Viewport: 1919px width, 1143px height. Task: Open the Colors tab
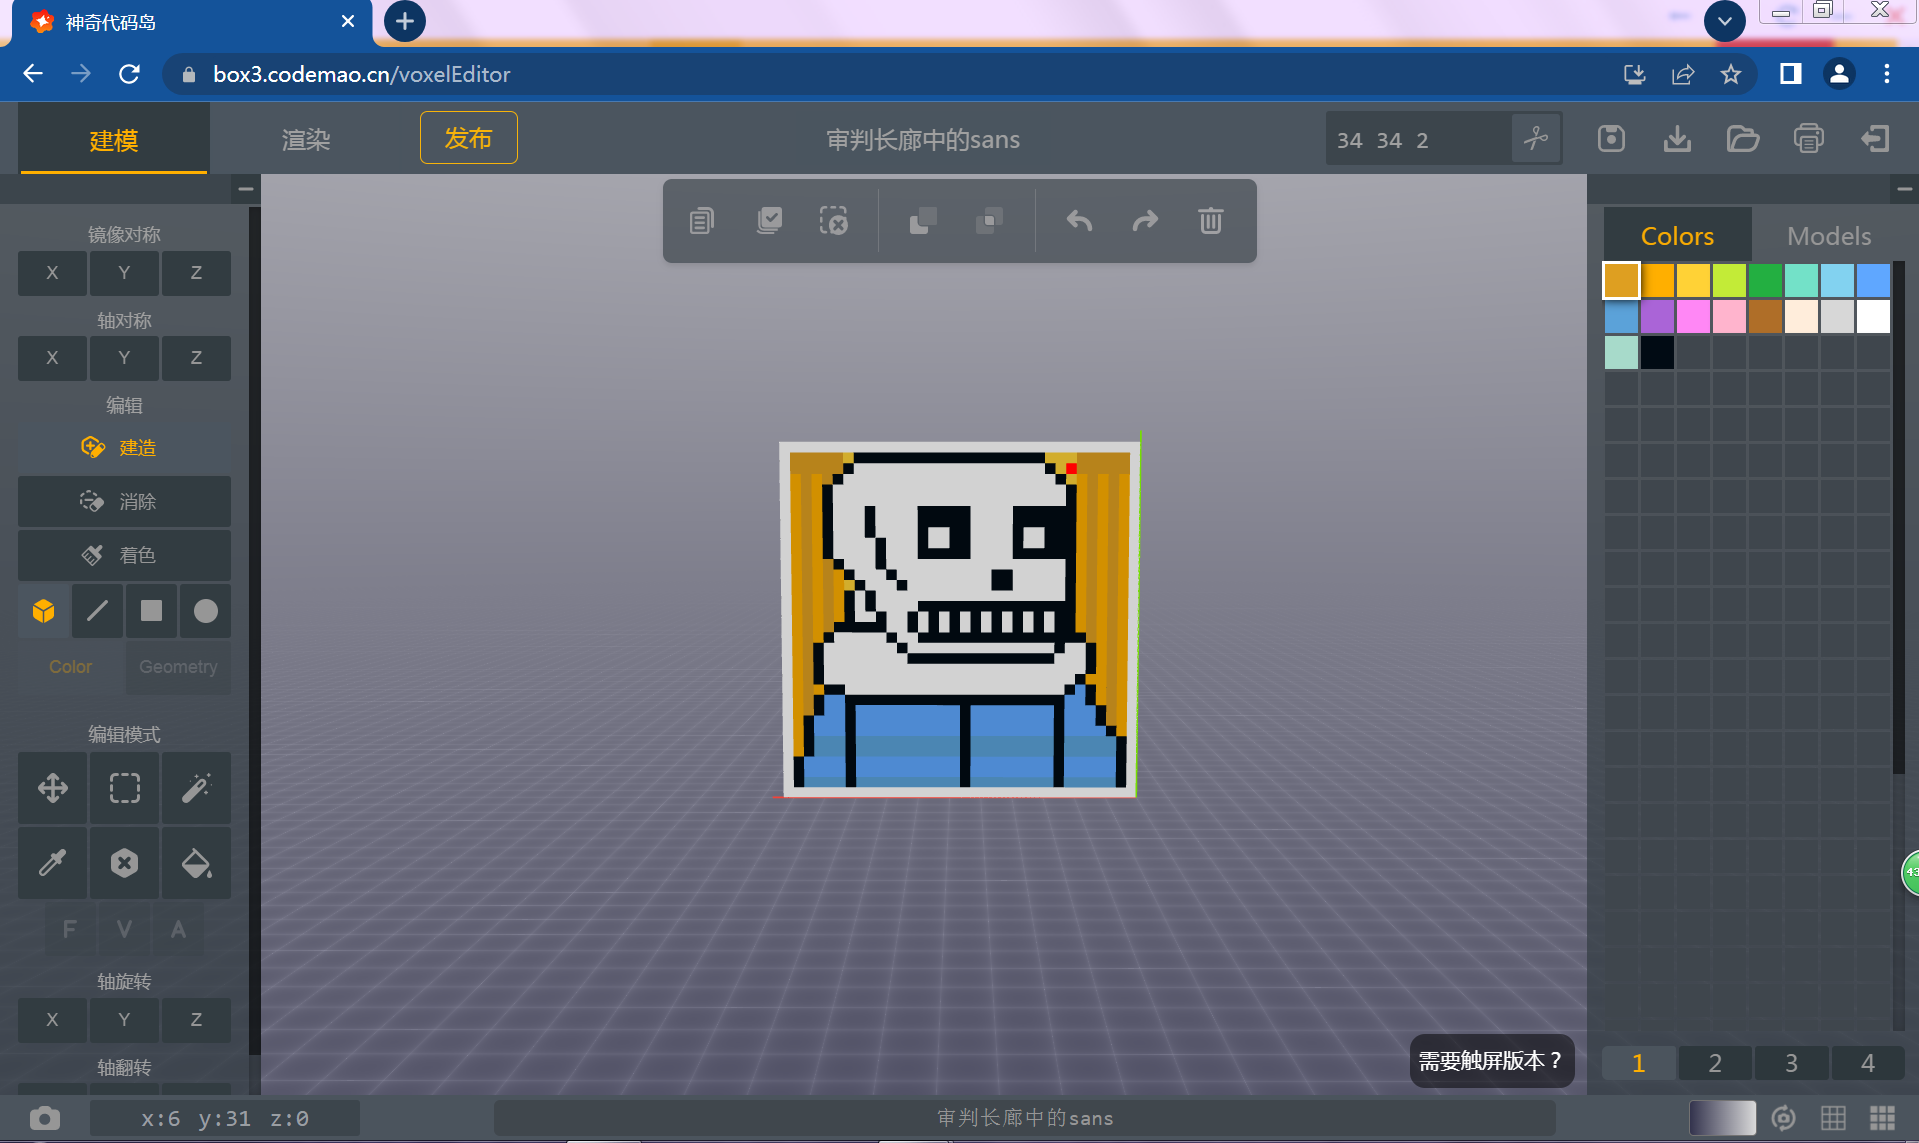tap(1677, 236)
